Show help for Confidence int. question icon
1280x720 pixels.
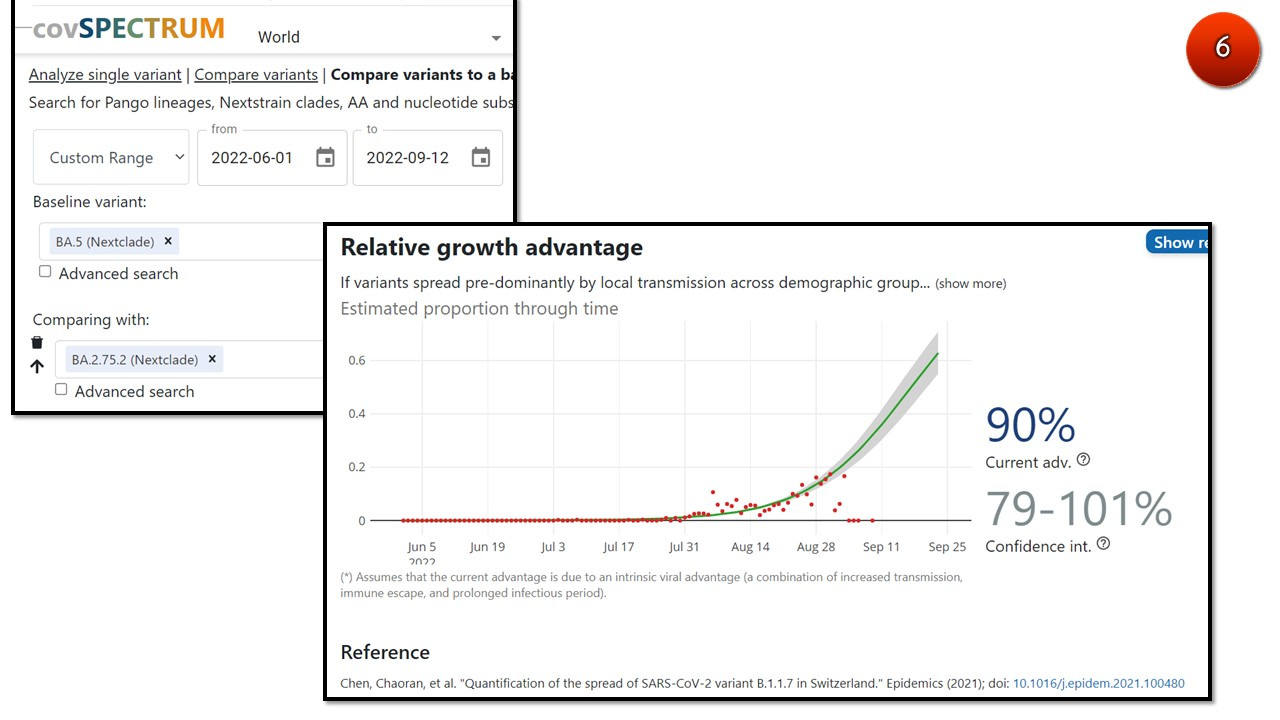tap(1103, 544)
